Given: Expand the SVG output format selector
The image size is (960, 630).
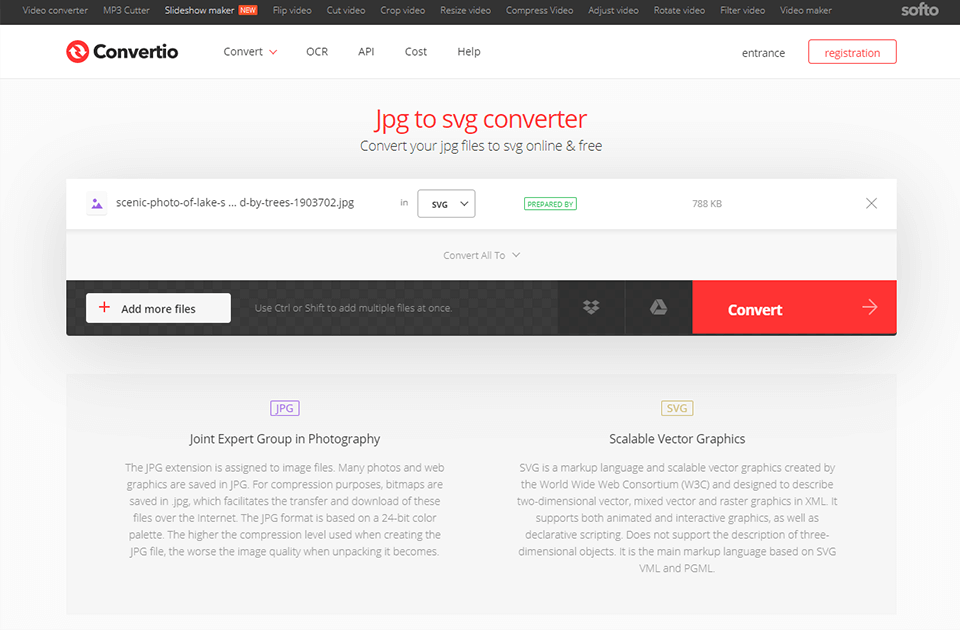Looking at the screenshot, I should point(446,203).
